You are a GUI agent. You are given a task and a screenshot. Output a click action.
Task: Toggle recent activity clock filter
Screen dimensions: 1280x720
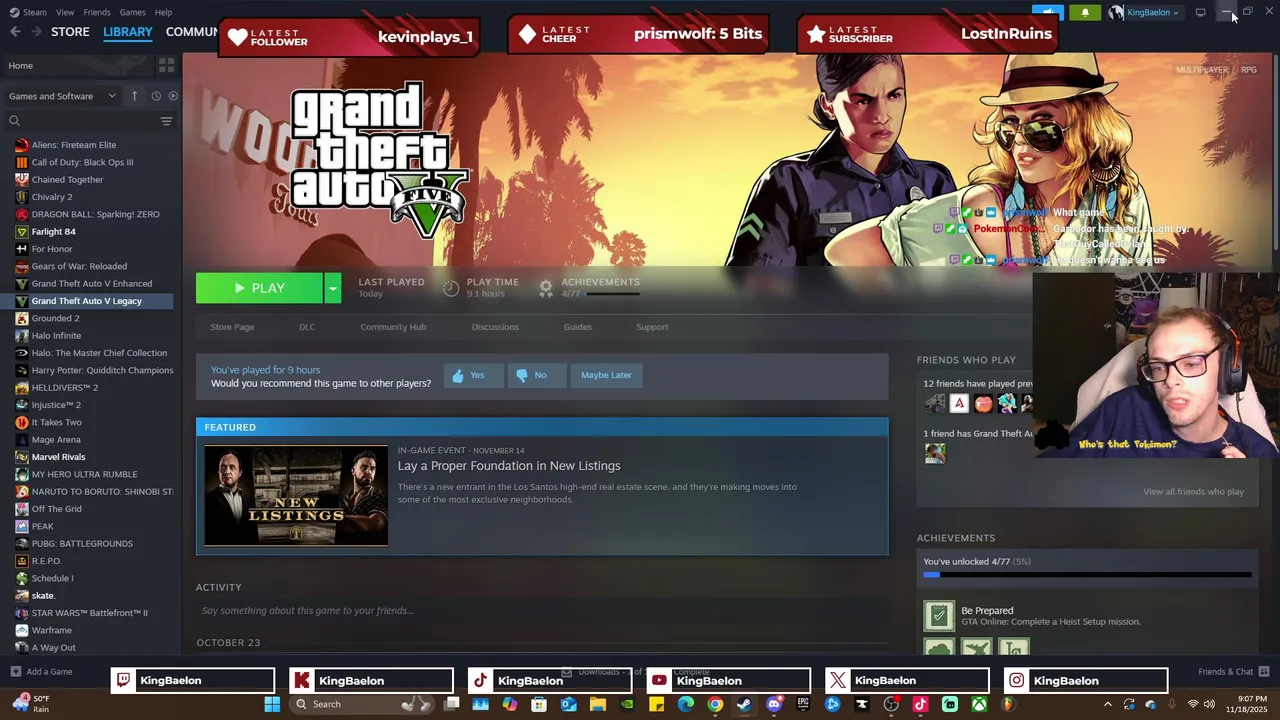coord(156,96)
